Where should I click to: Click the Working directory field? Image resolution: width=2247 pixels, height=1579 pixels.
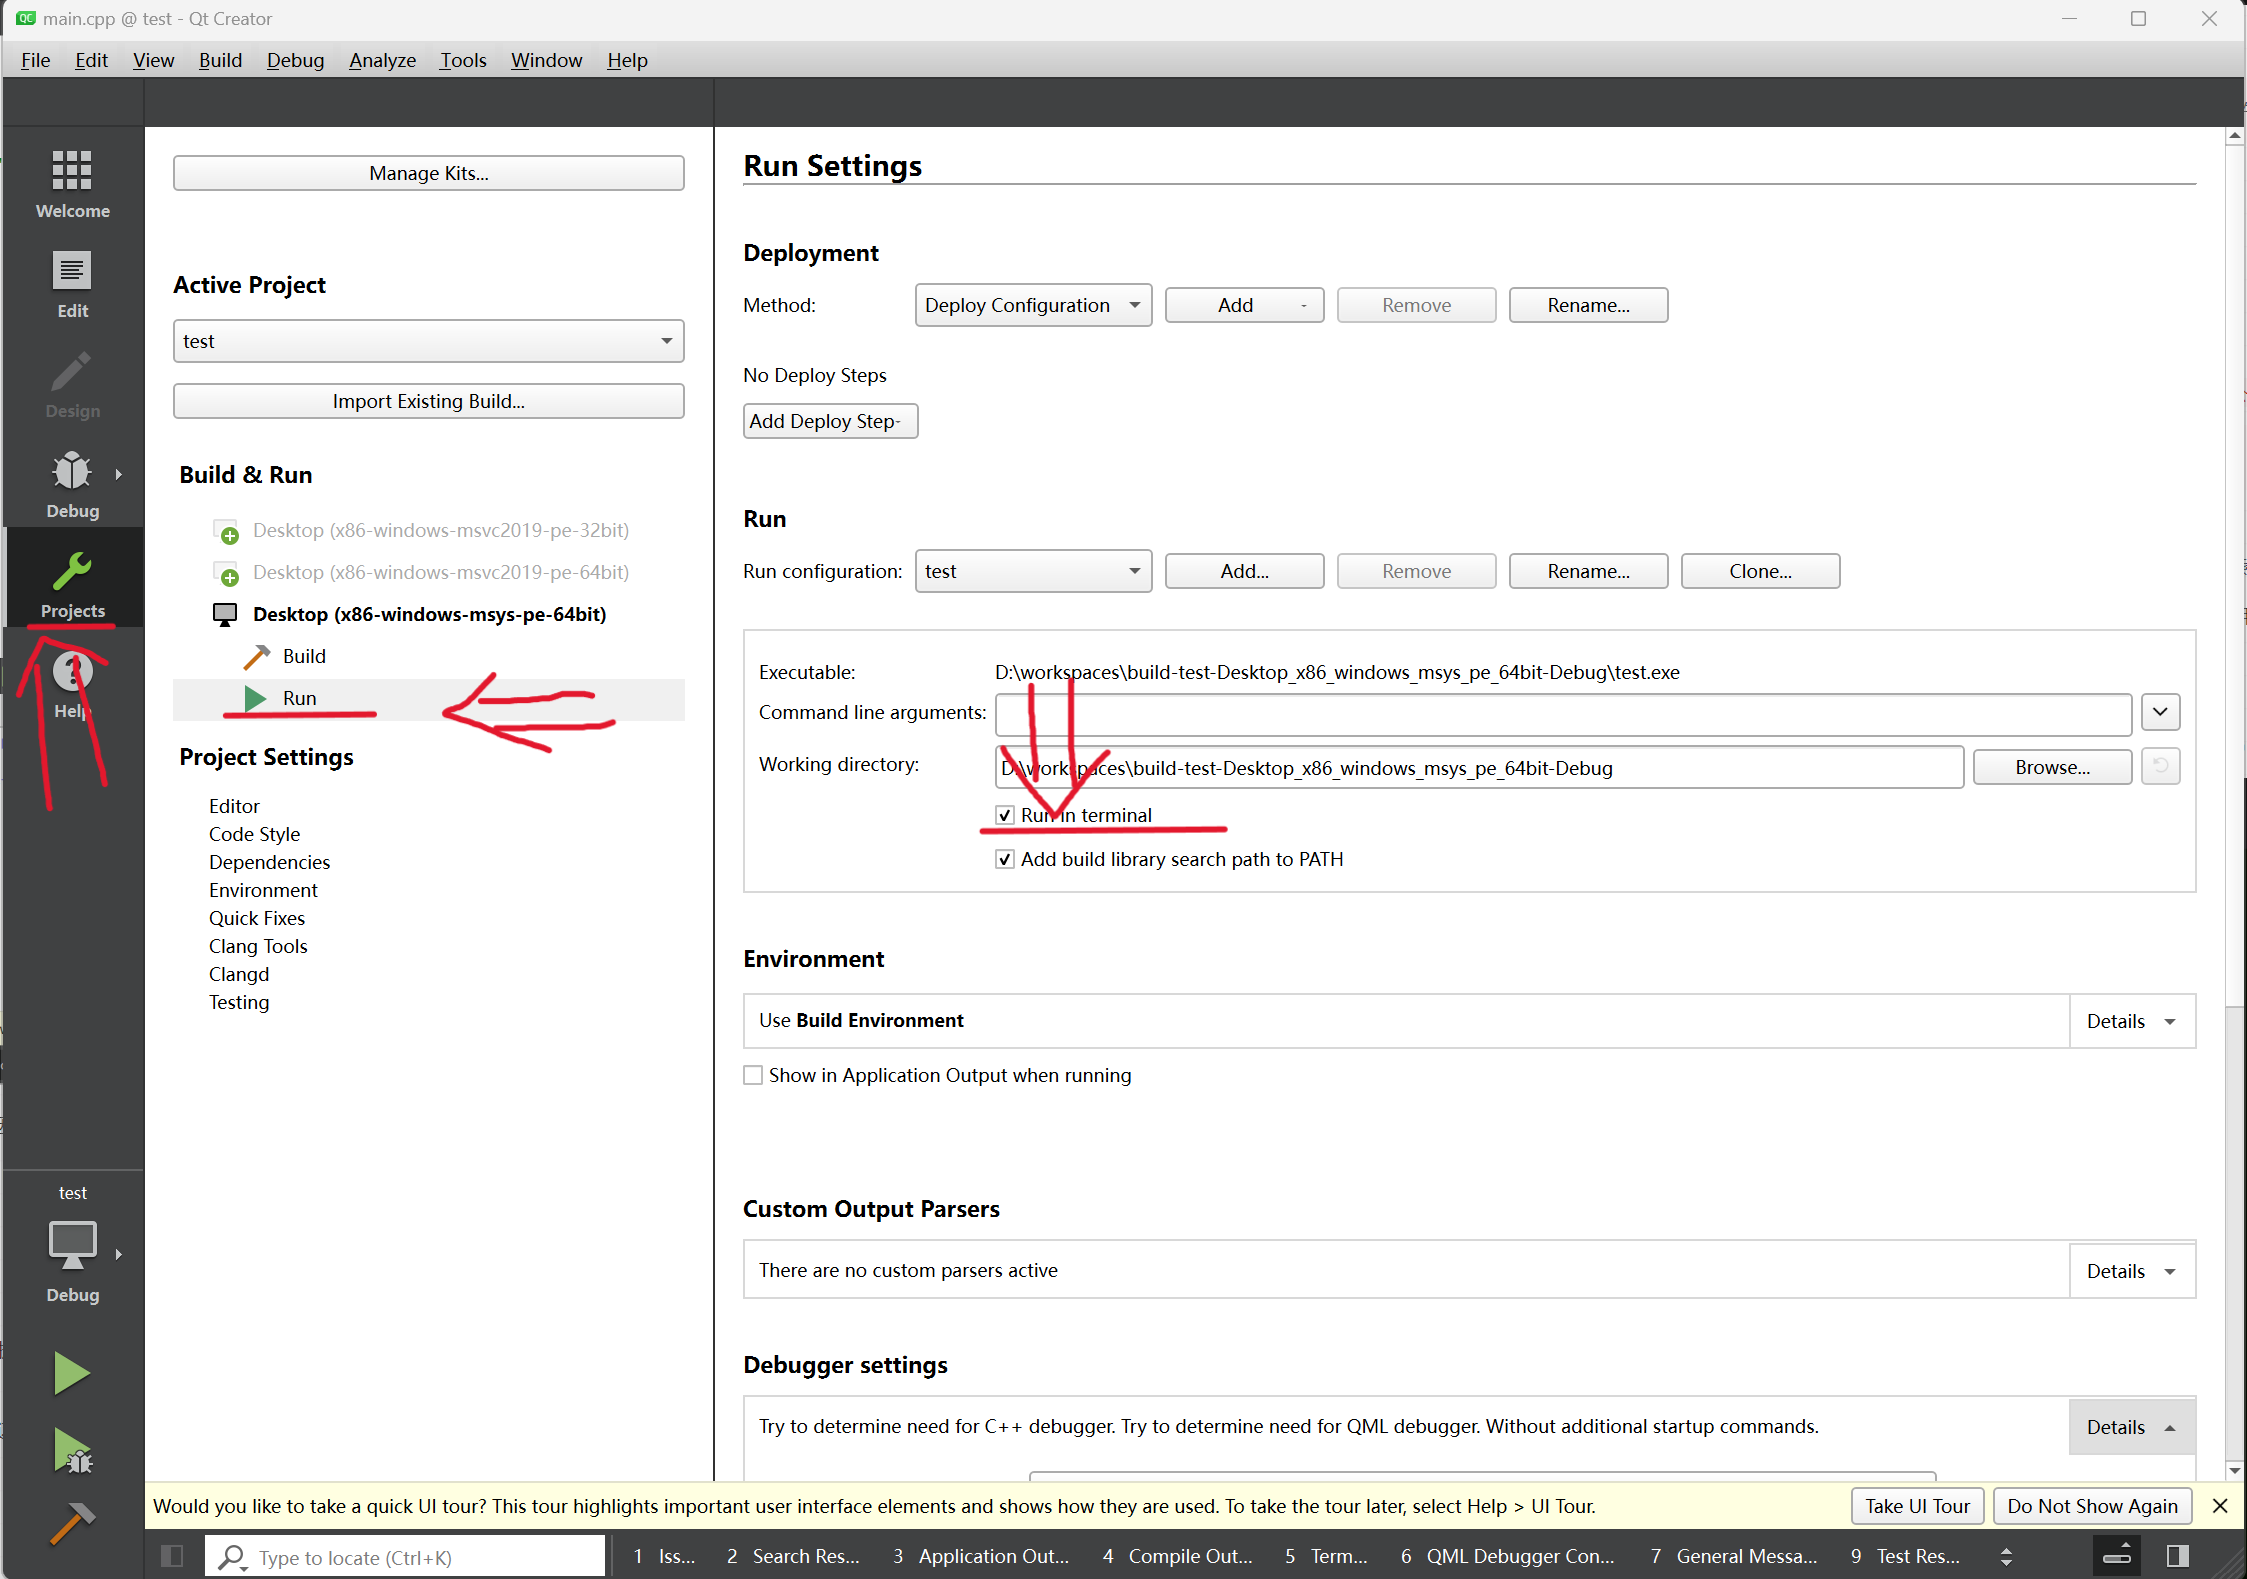[x=1479, y=767]
